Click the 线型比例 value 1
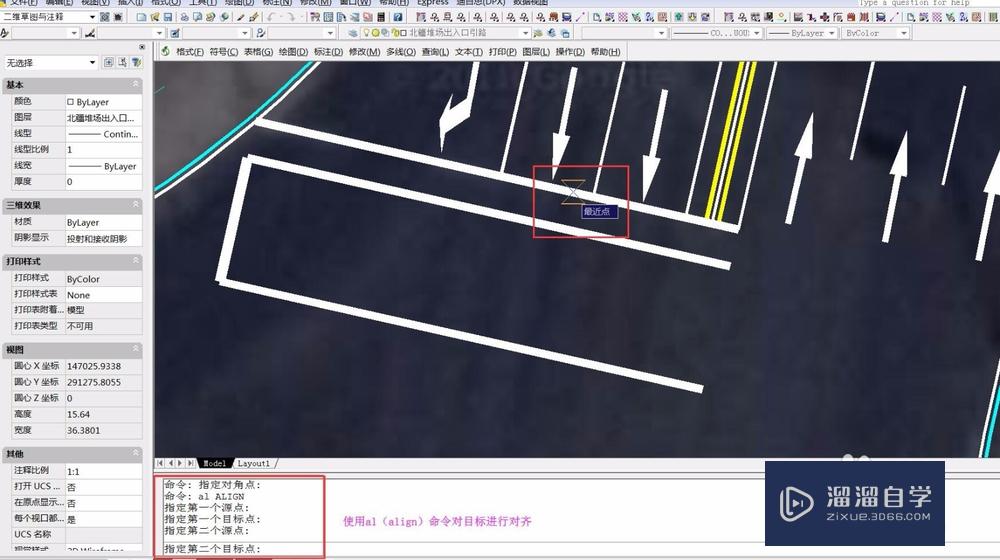The image size is (1000, 560). pos(103,150)
